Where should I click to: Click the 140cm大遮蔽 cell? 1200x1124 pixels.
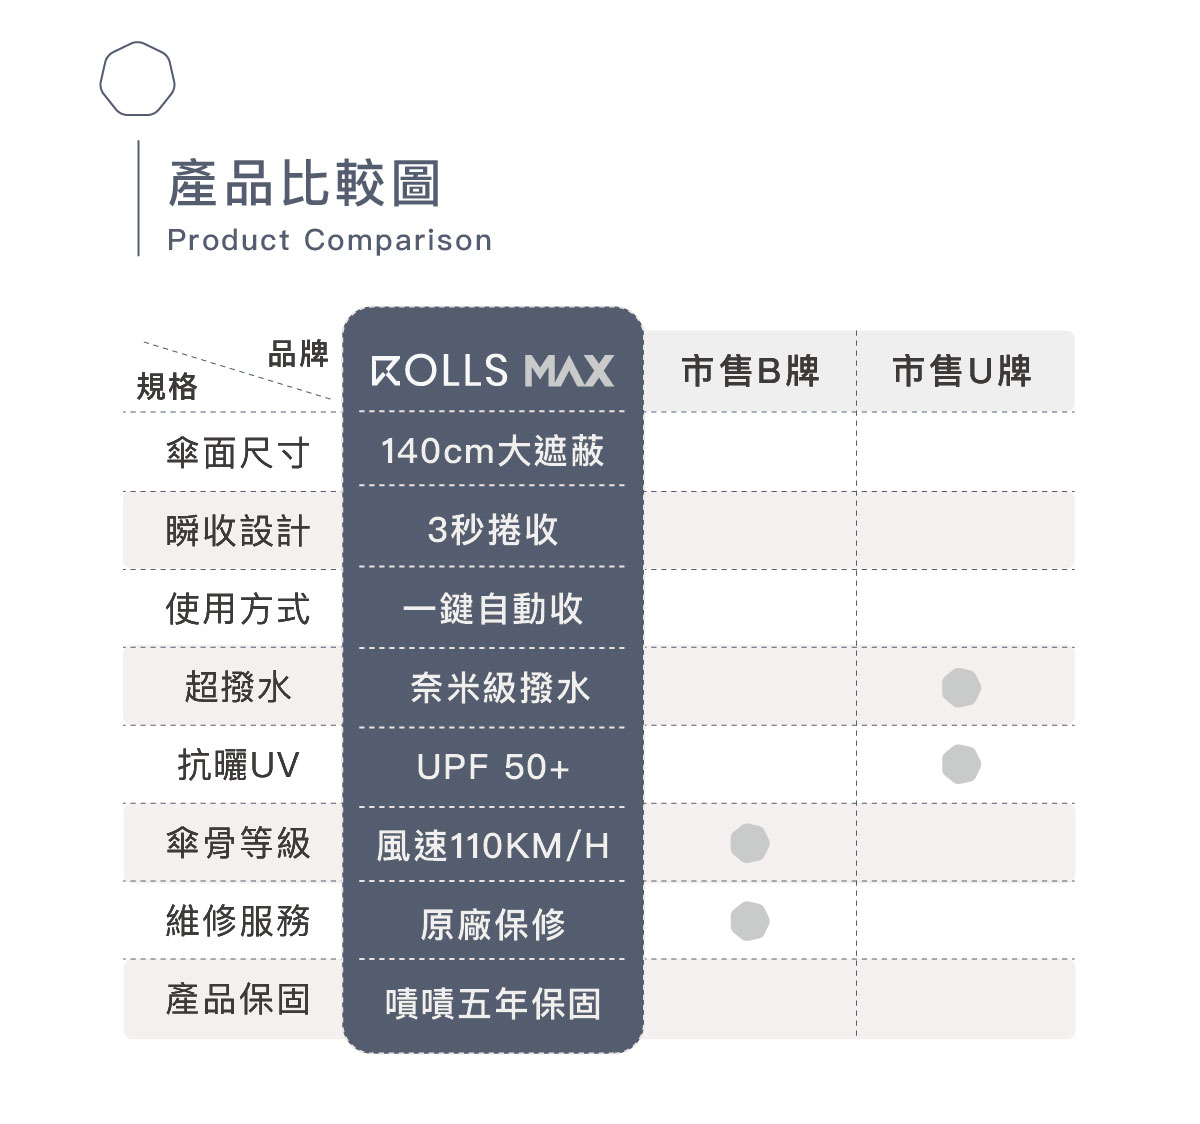pyautogui.click(x=492, y=451)
